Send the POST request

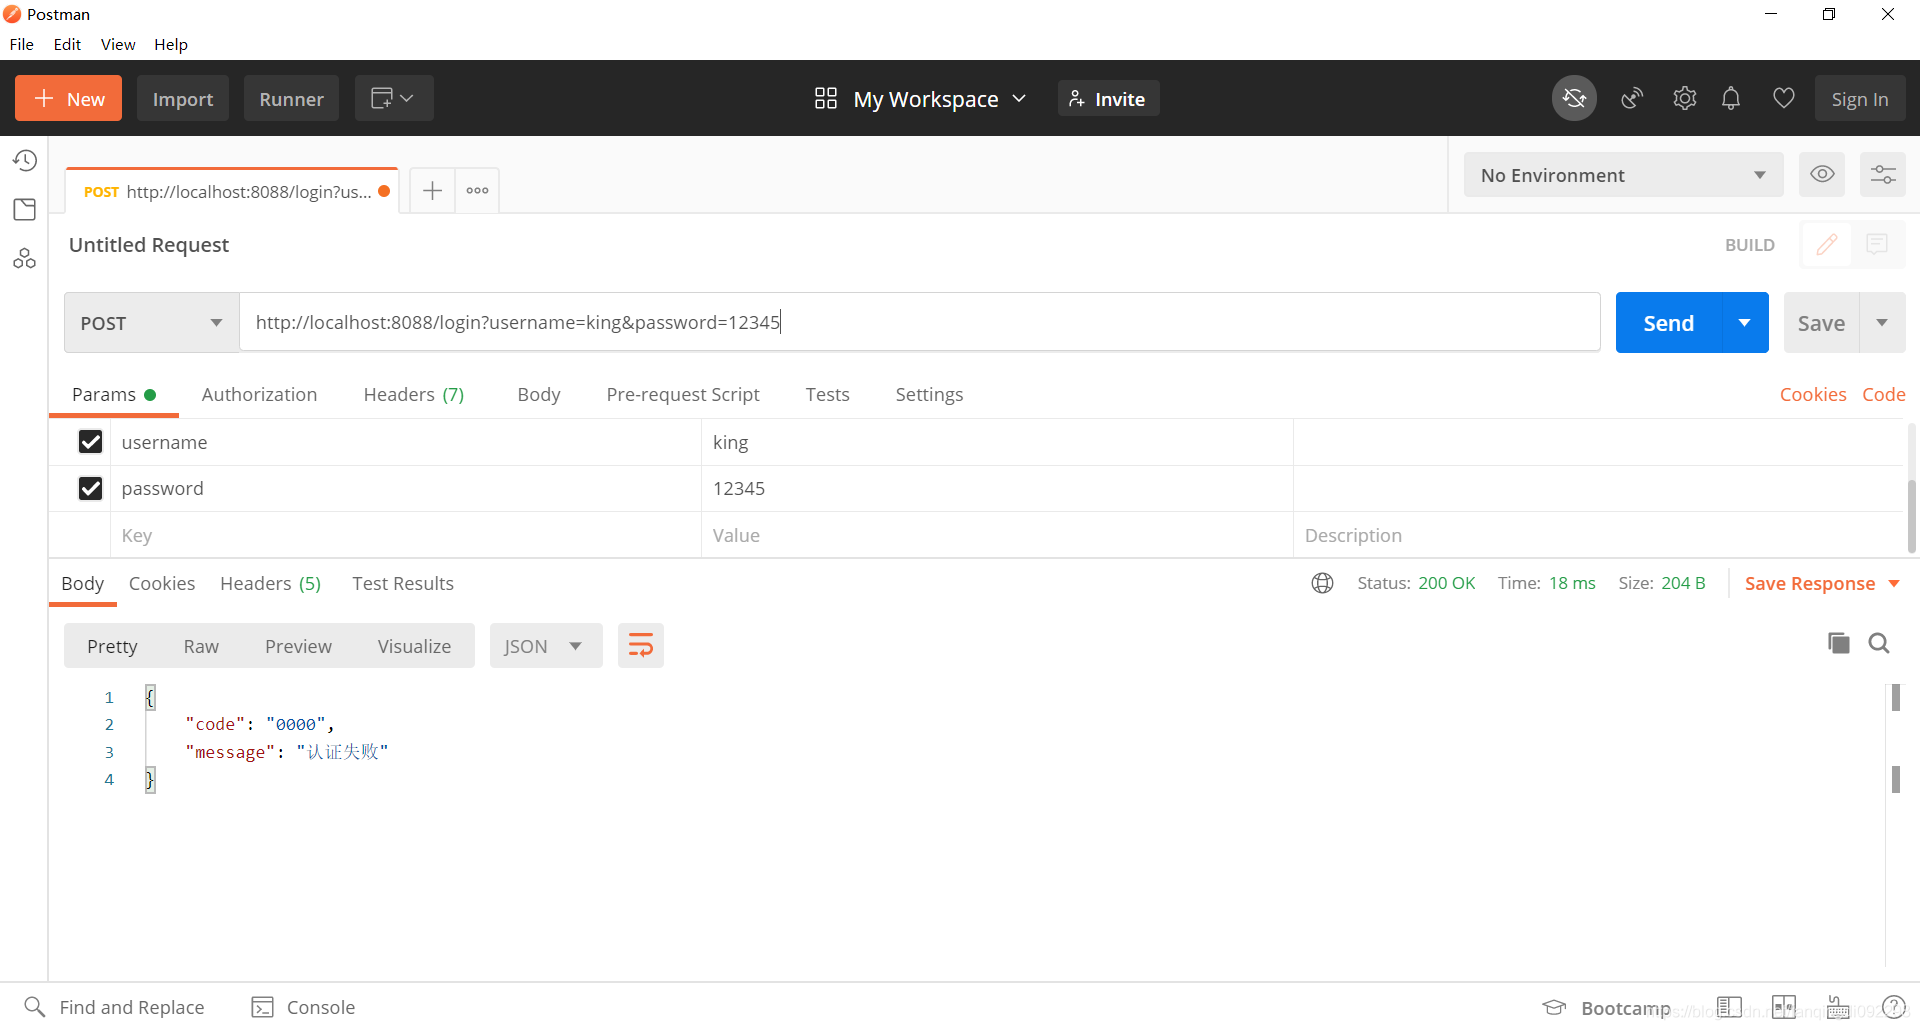(x=1668, y=322)
